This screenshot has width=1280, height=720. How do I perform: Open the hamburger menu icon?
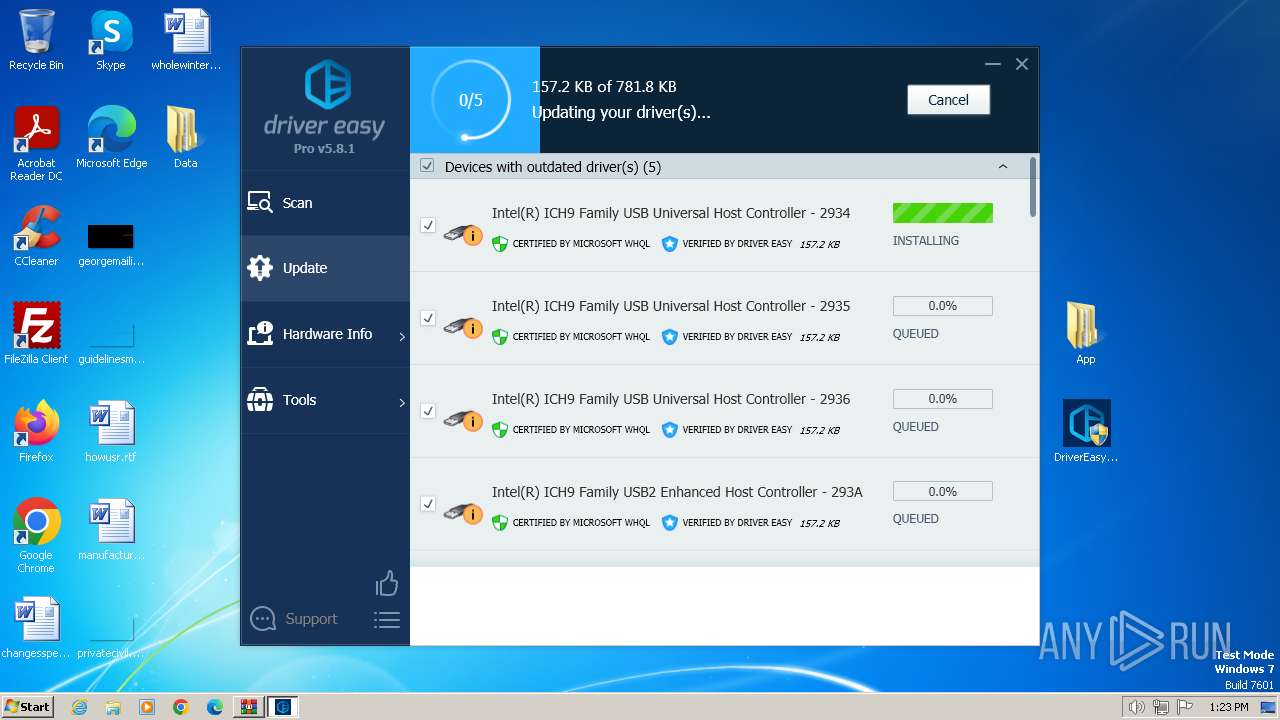pos(387,620)
